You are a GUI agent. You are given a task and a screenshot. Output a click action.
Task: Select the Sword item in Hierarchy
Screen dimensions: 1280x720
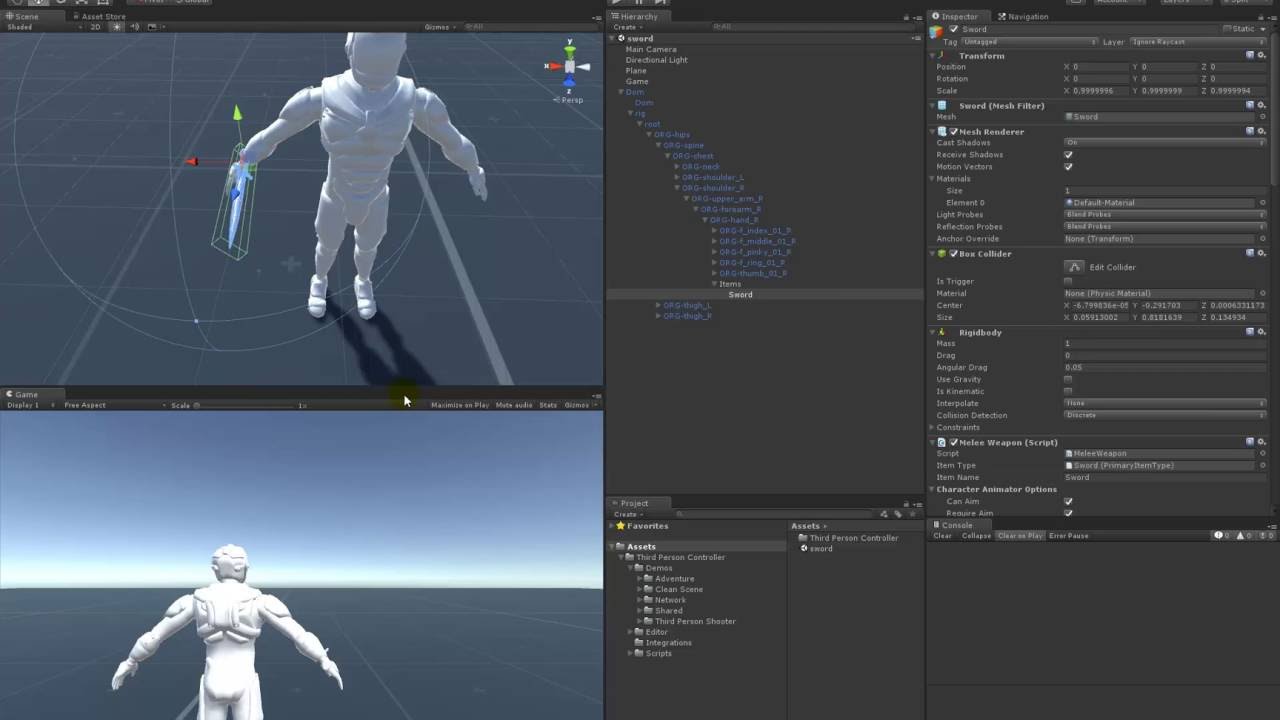pos(740,295)
